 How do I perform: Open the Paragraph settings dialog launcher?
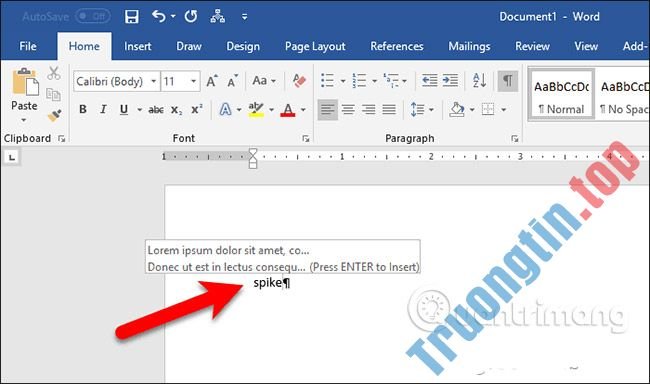(x=515, y=139)
